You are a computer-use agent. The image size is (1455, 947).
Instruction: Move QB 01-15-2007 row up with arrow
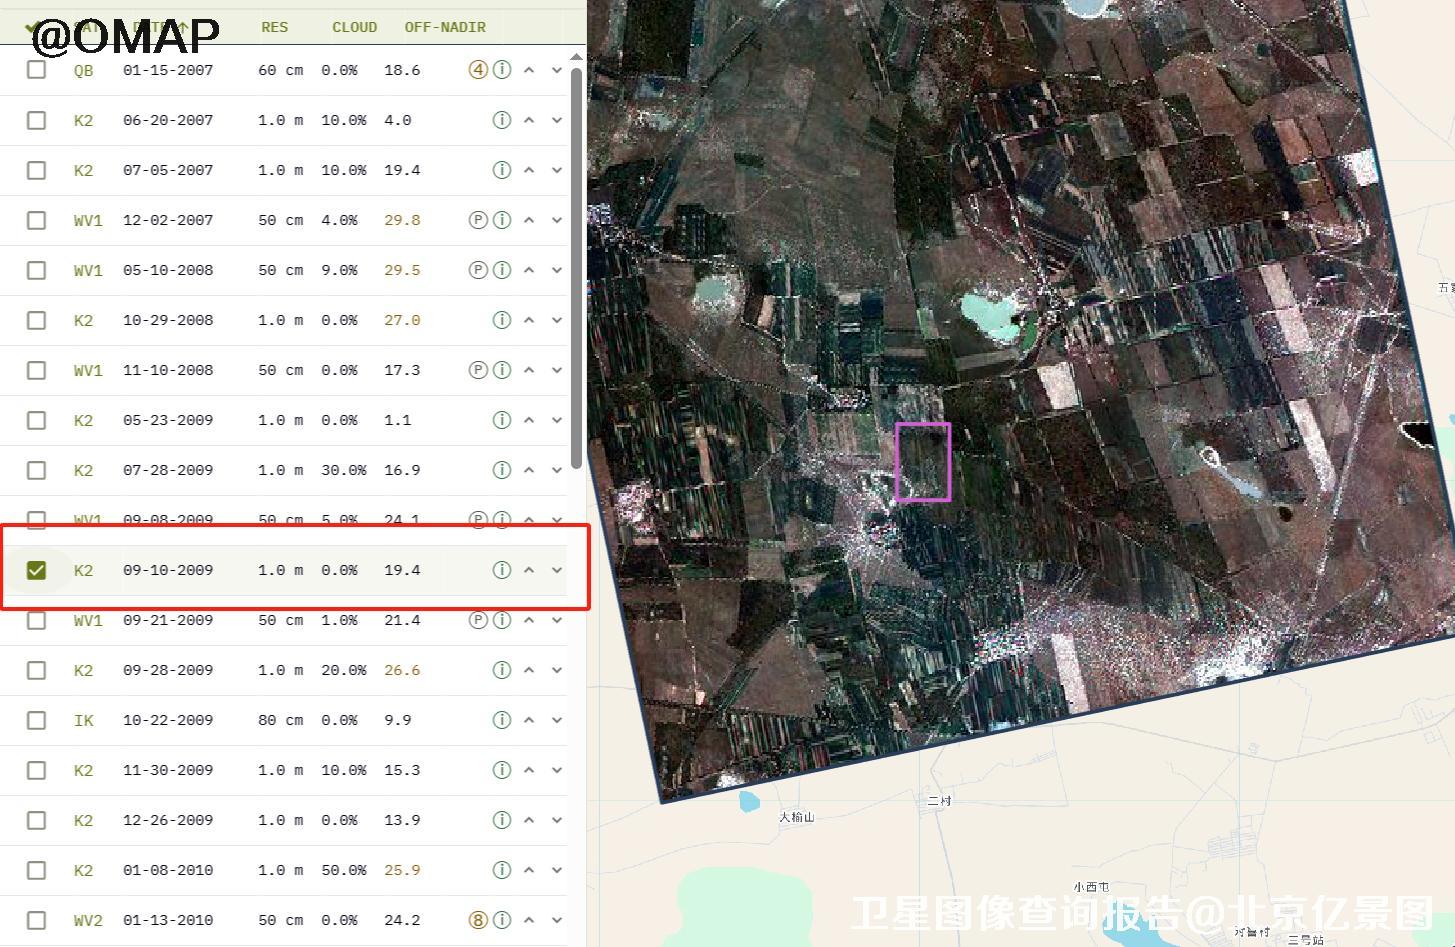click(x=529, y=70)
